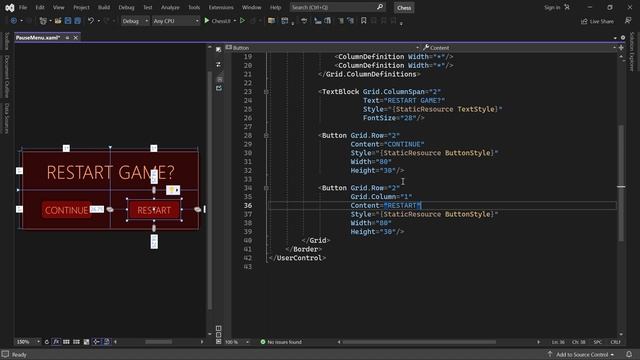Select the RESTART button in designer

(x=154, y=210)
